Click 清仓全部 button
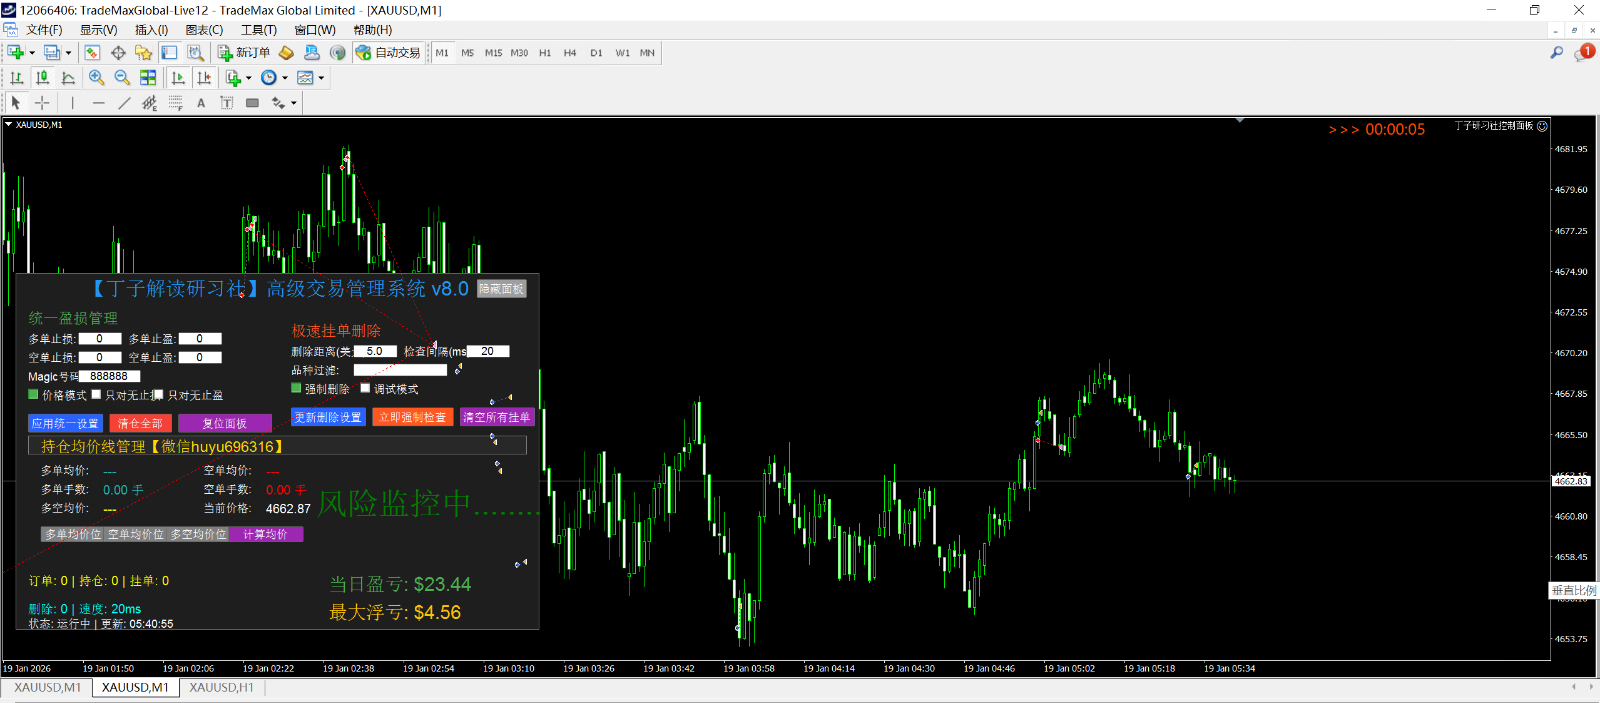1600x703 pixels. point(140,423)
